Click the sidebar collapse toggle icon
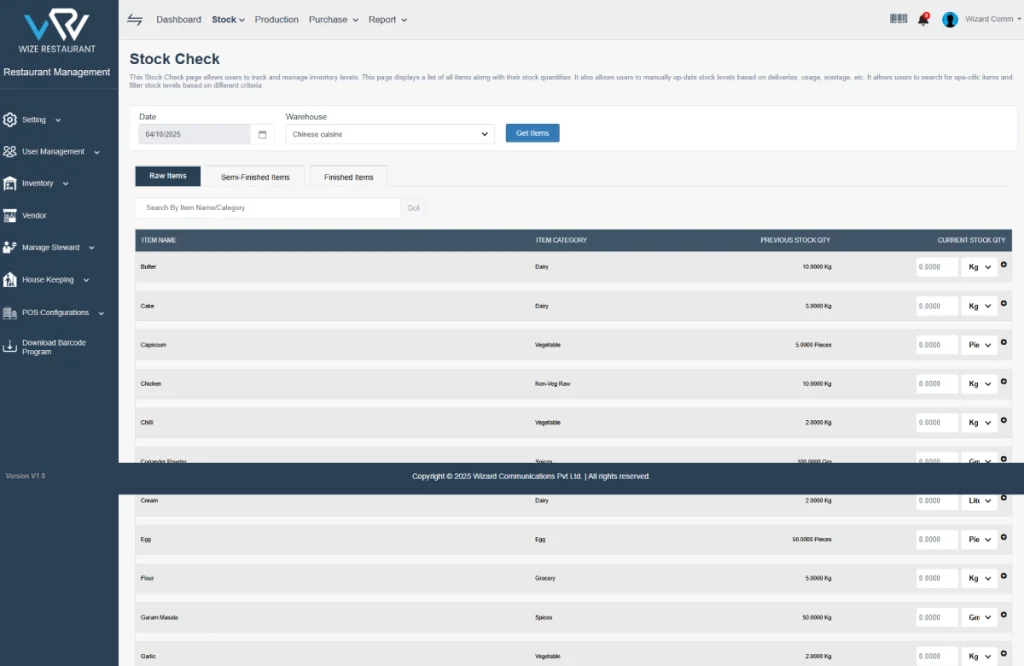 click(135, 19)
